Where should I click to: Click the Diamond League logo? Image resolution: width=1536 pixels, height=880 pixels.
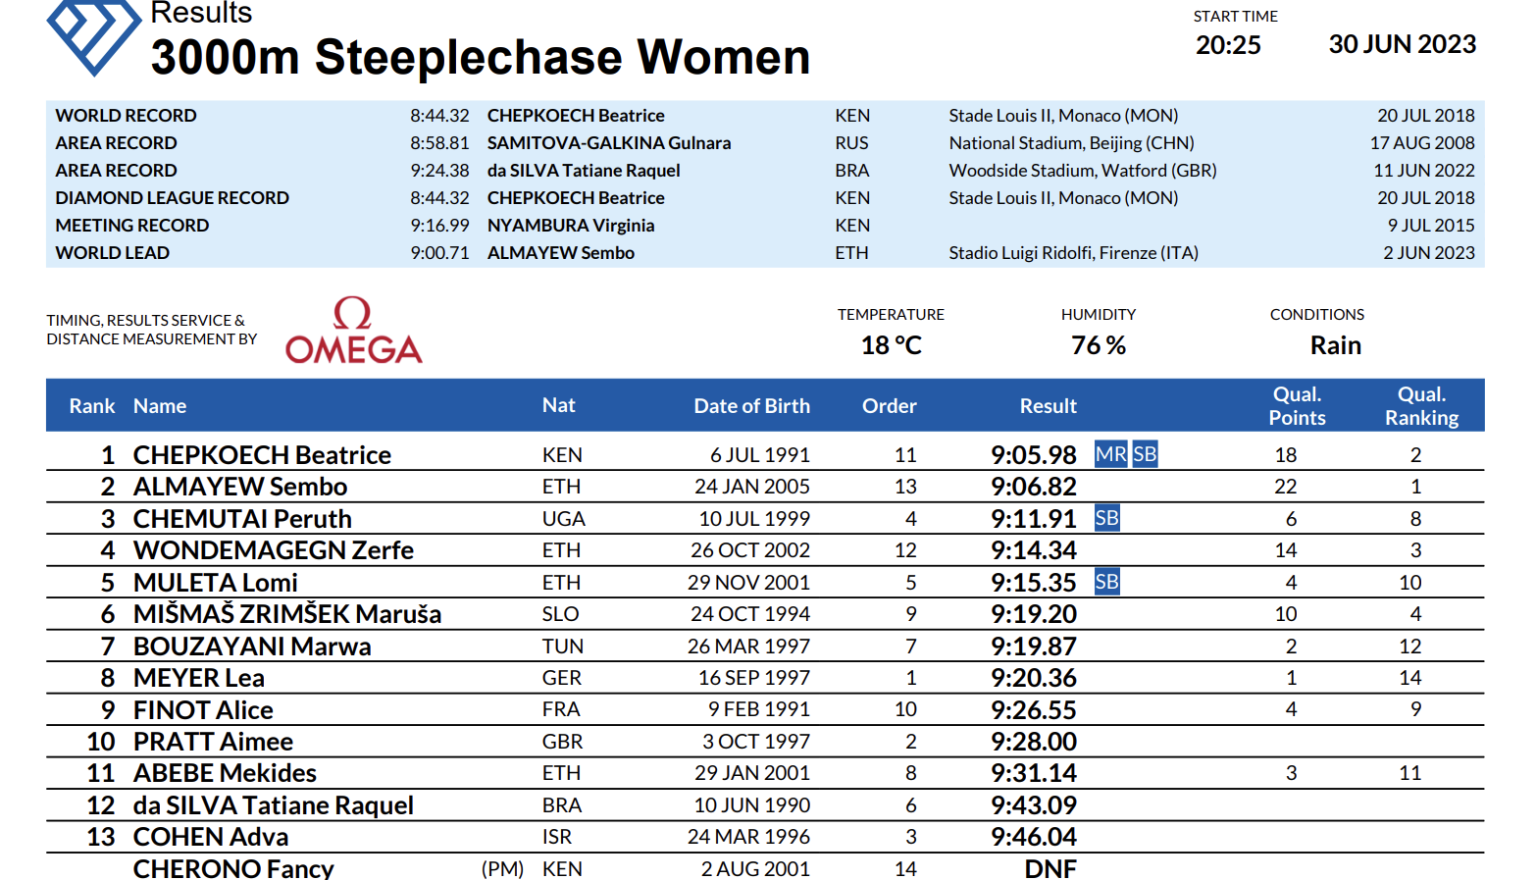[93, 35]
